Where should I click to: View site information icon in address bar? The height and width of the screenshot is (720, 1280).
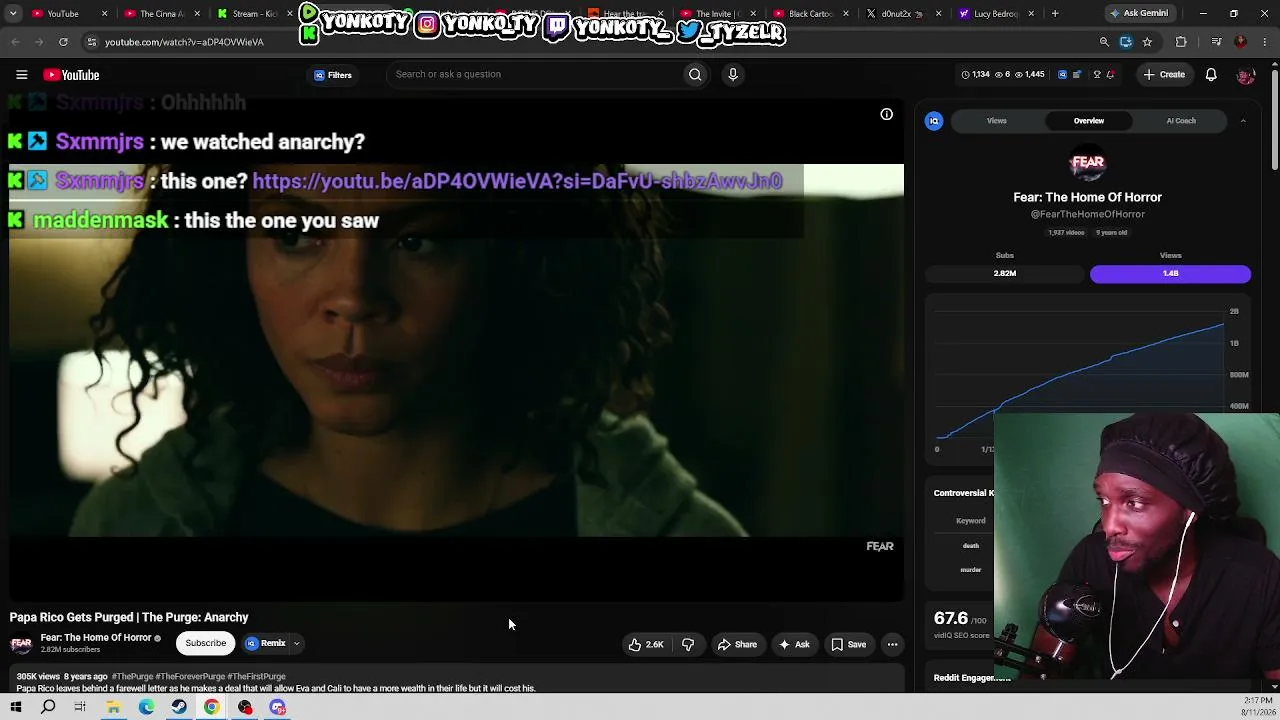(x=91, y=42)
